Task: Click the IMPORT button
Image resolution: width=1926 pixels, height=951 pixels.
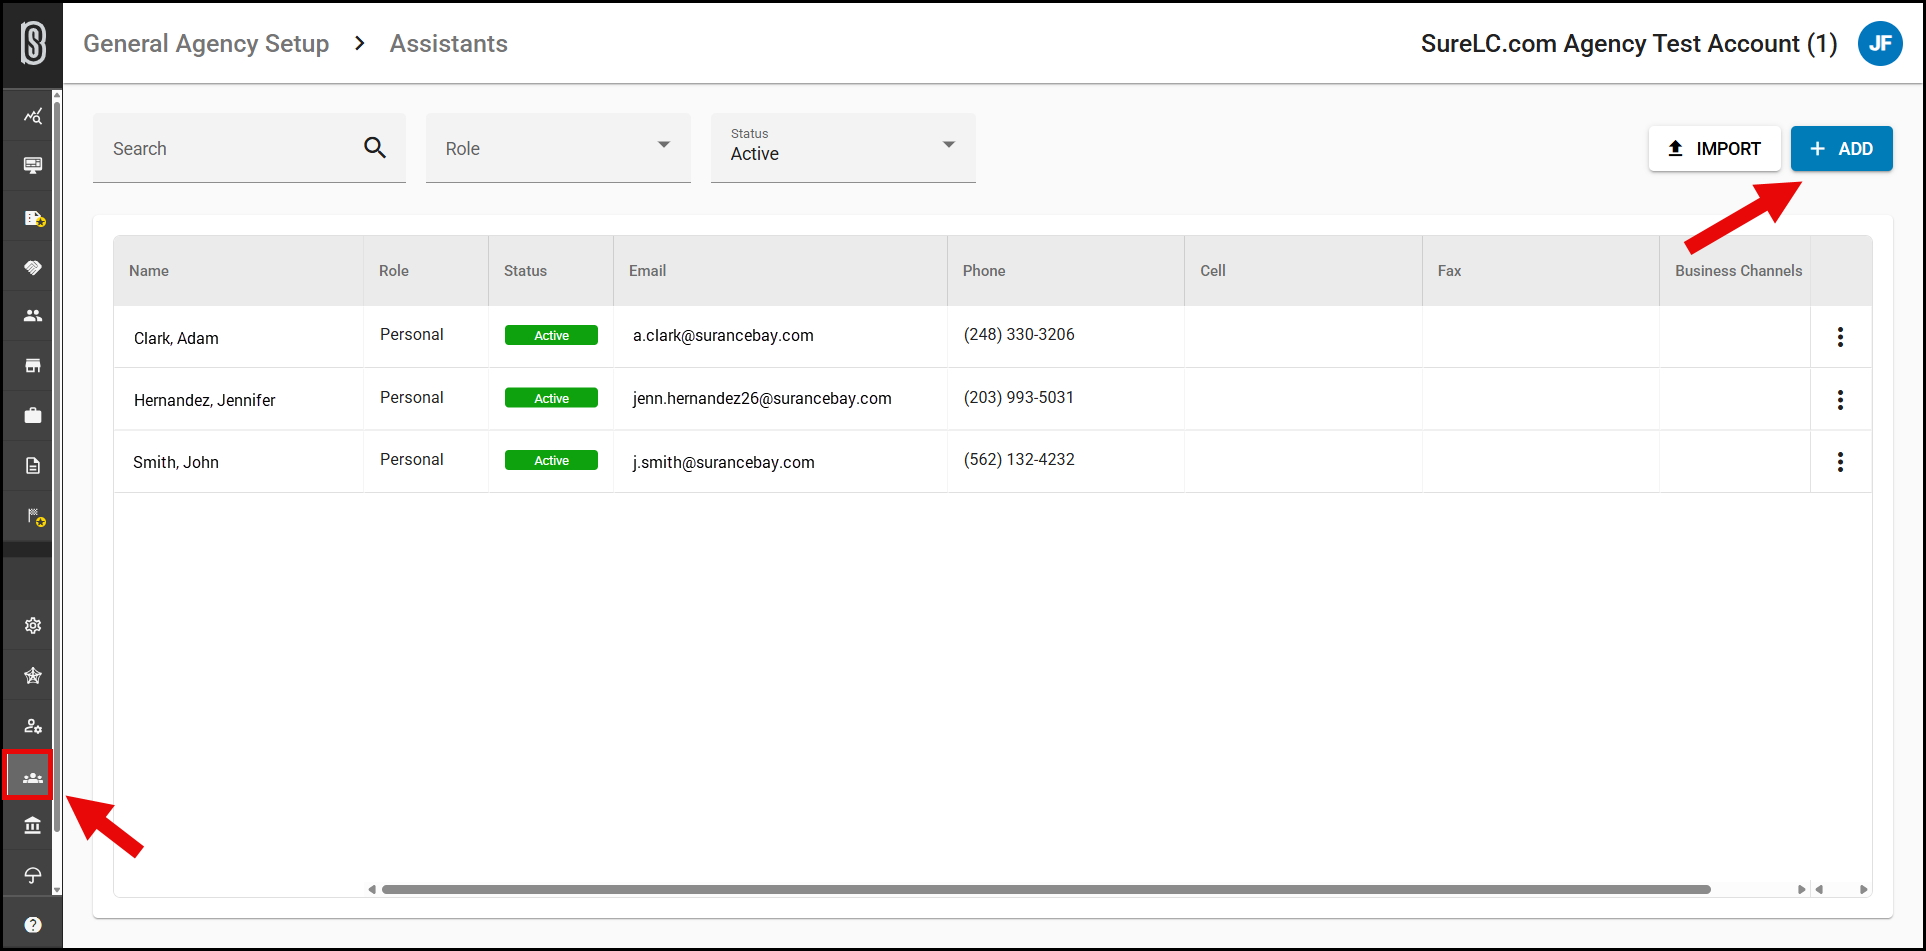Action: [1714, 149]
